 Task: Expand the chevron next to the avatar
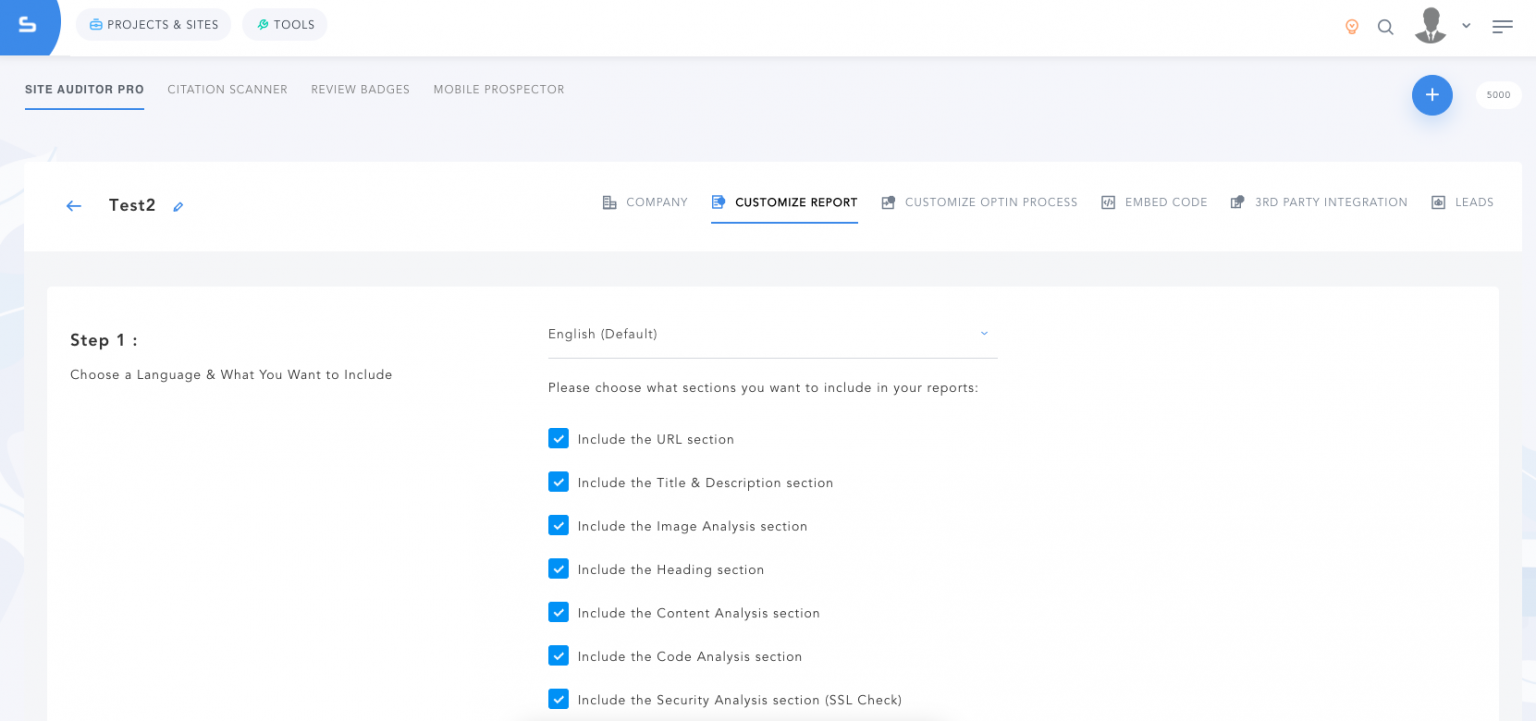1466,26
